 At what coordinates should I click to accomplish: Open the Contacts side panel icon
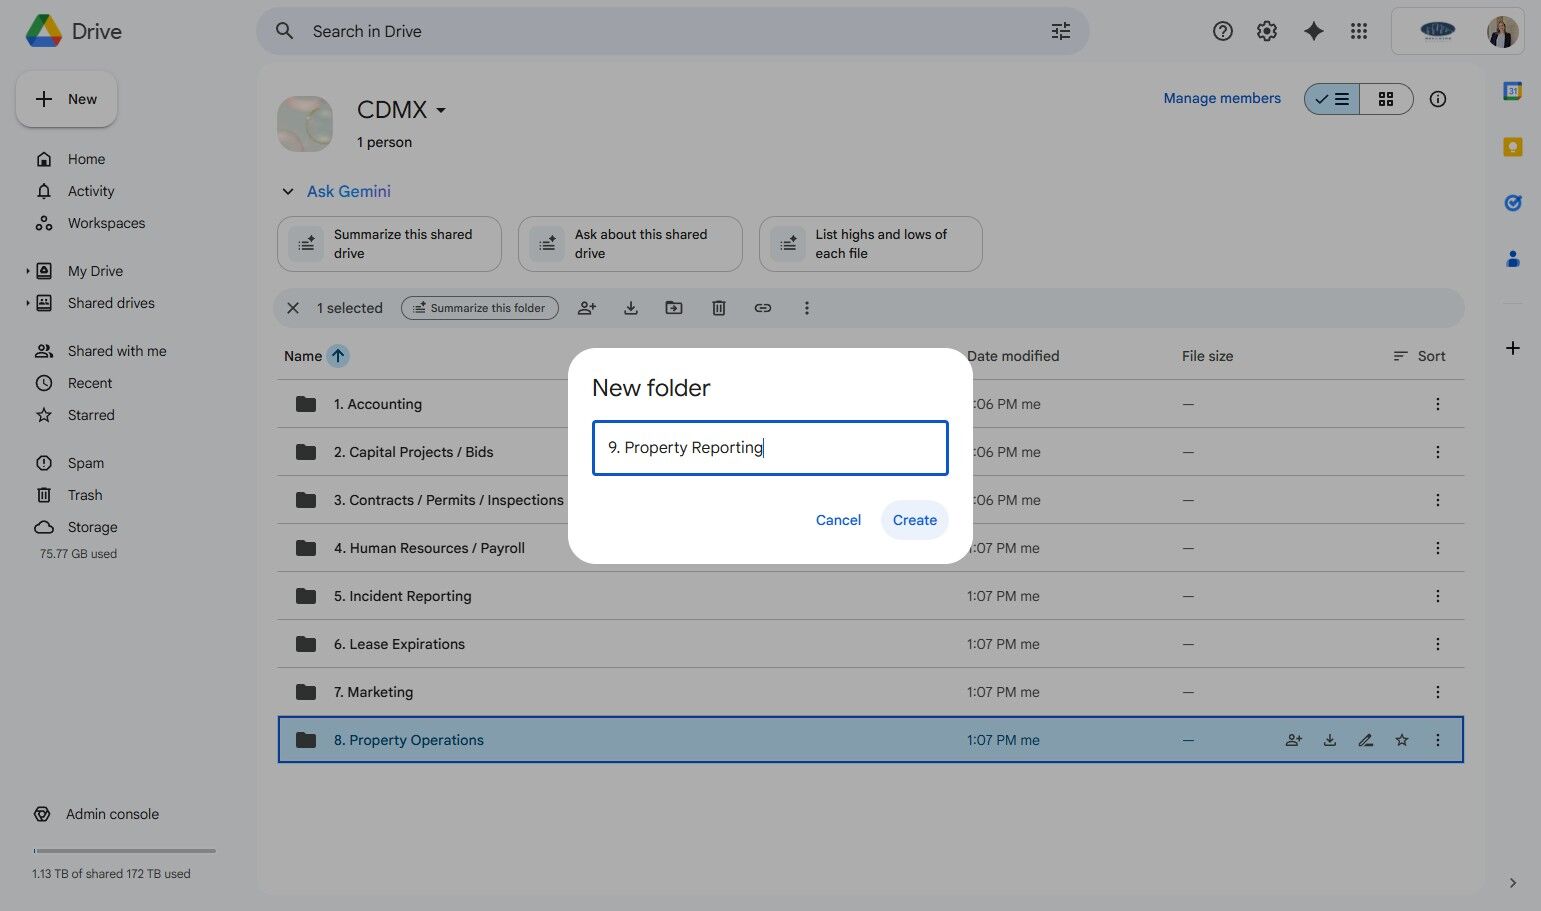click(1513, 259)
